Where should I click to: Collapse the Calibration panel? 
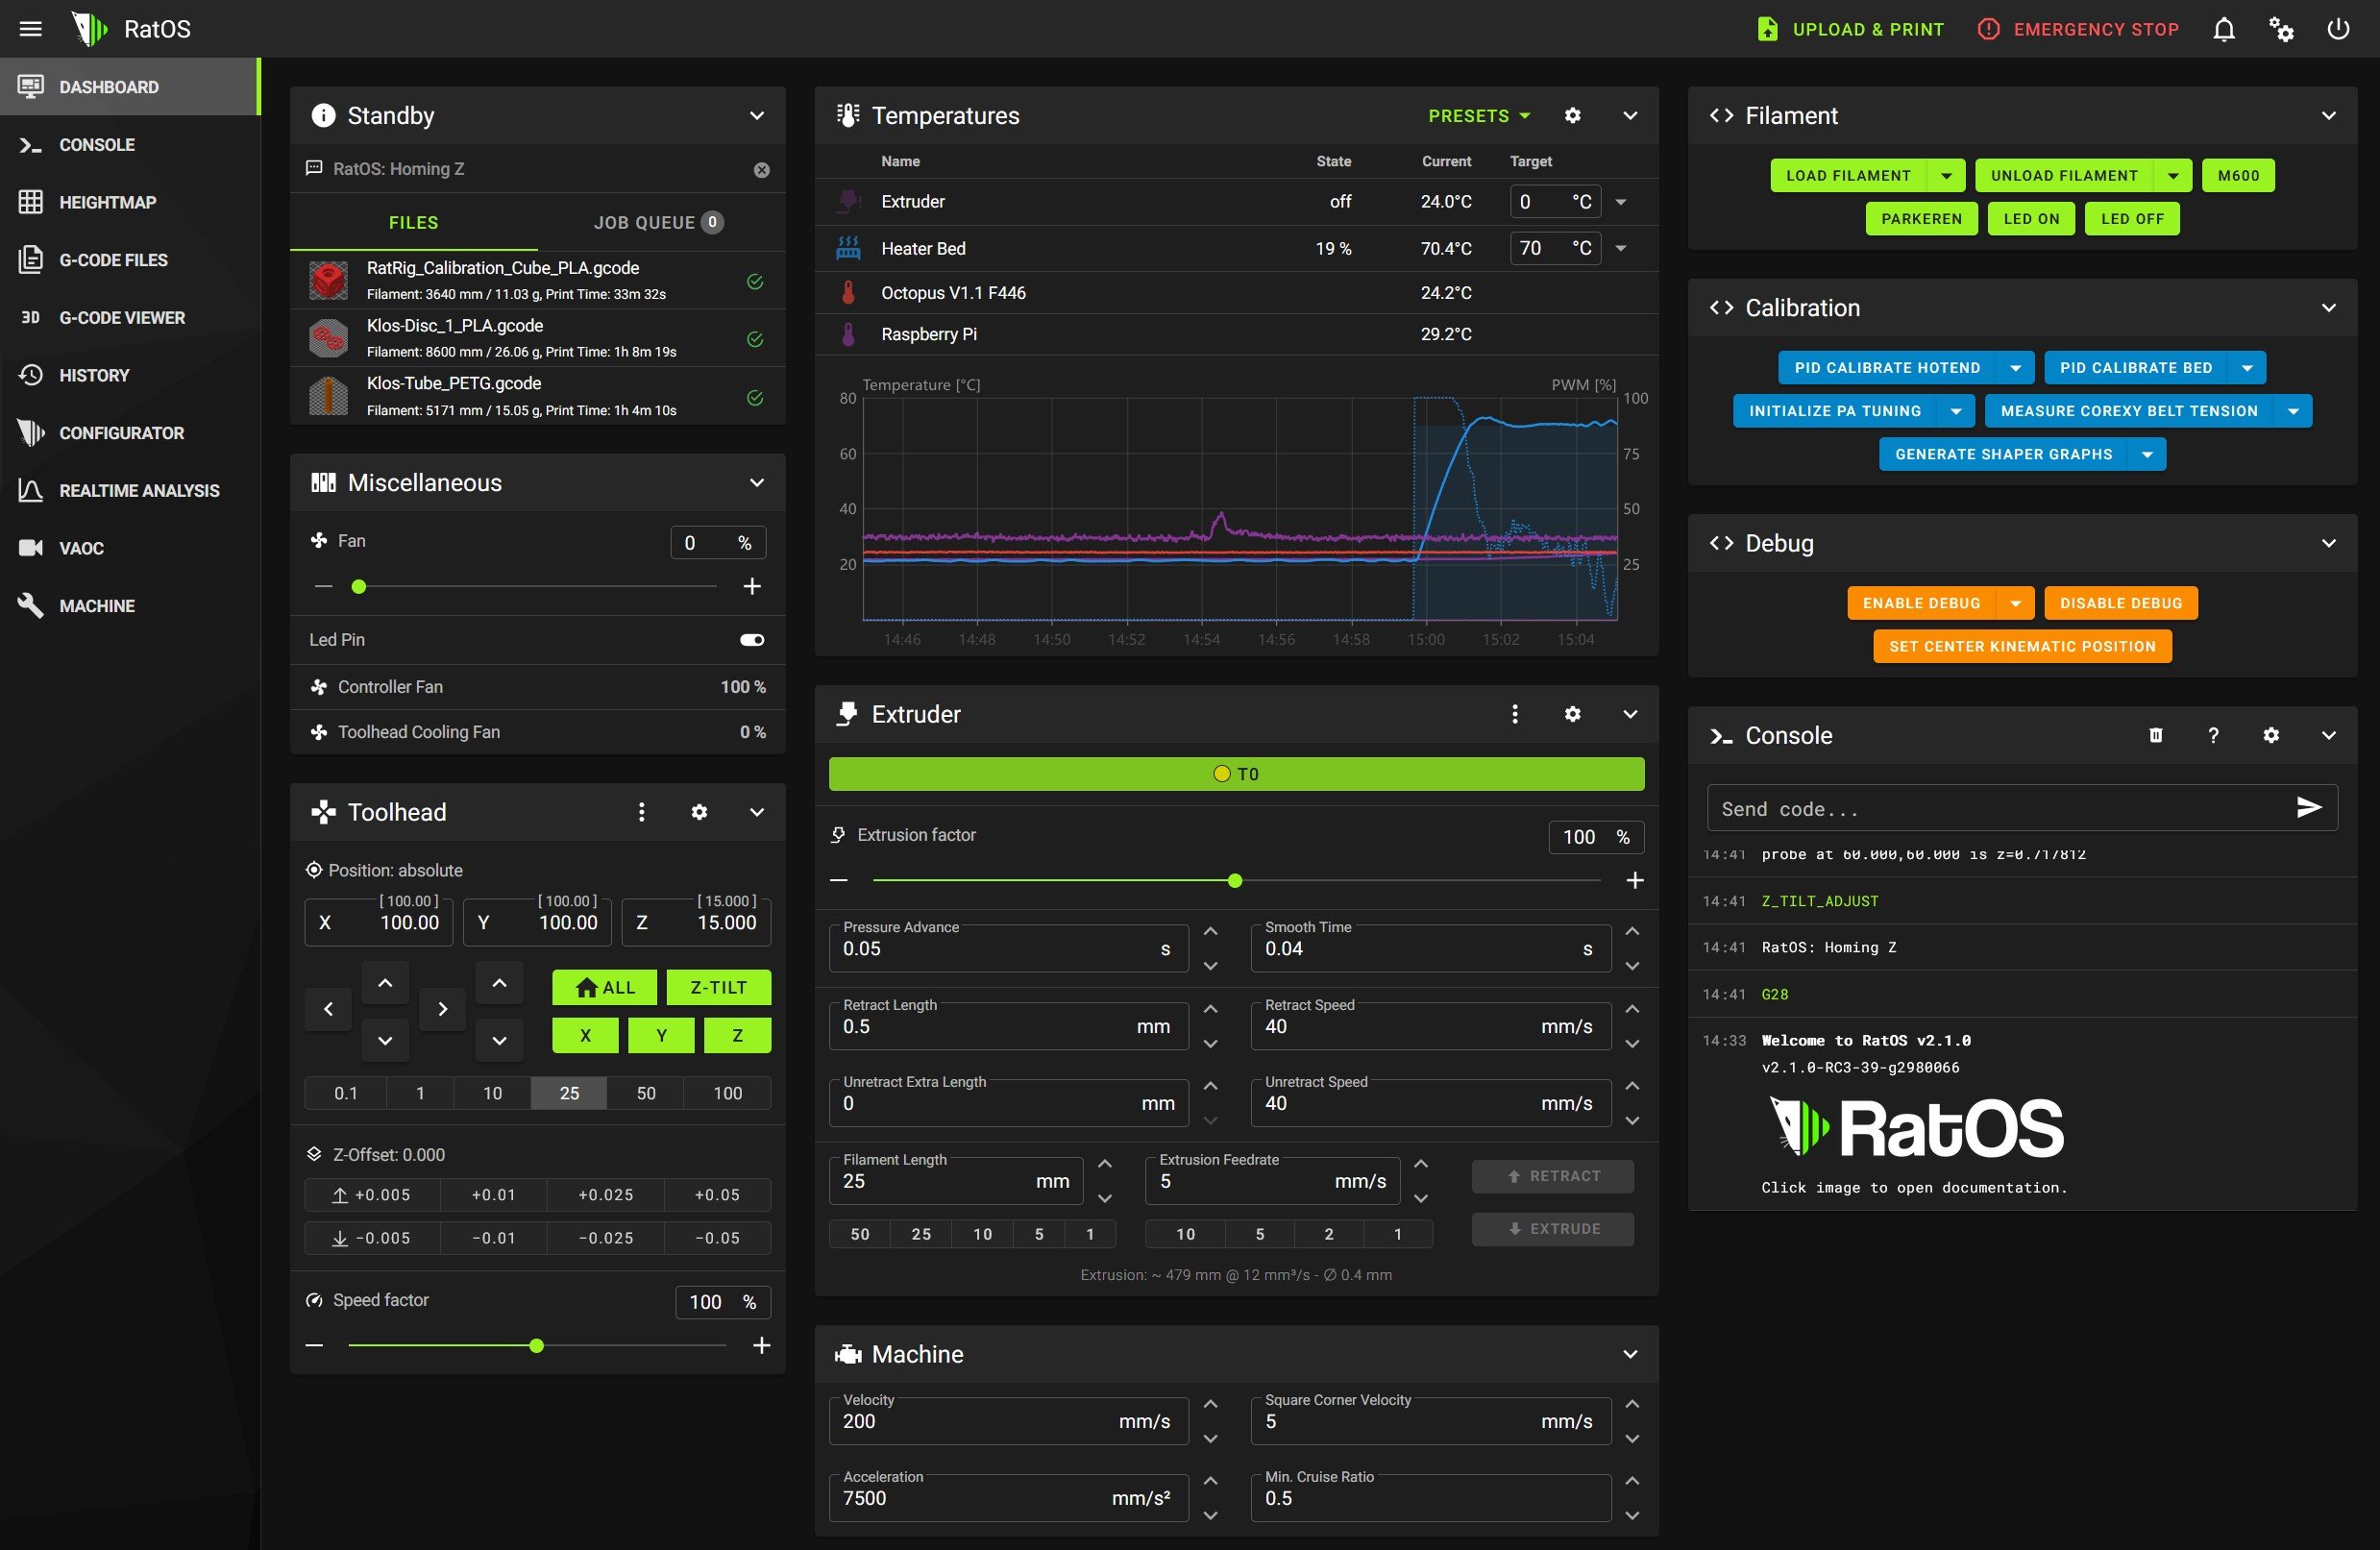point(2328,308)
